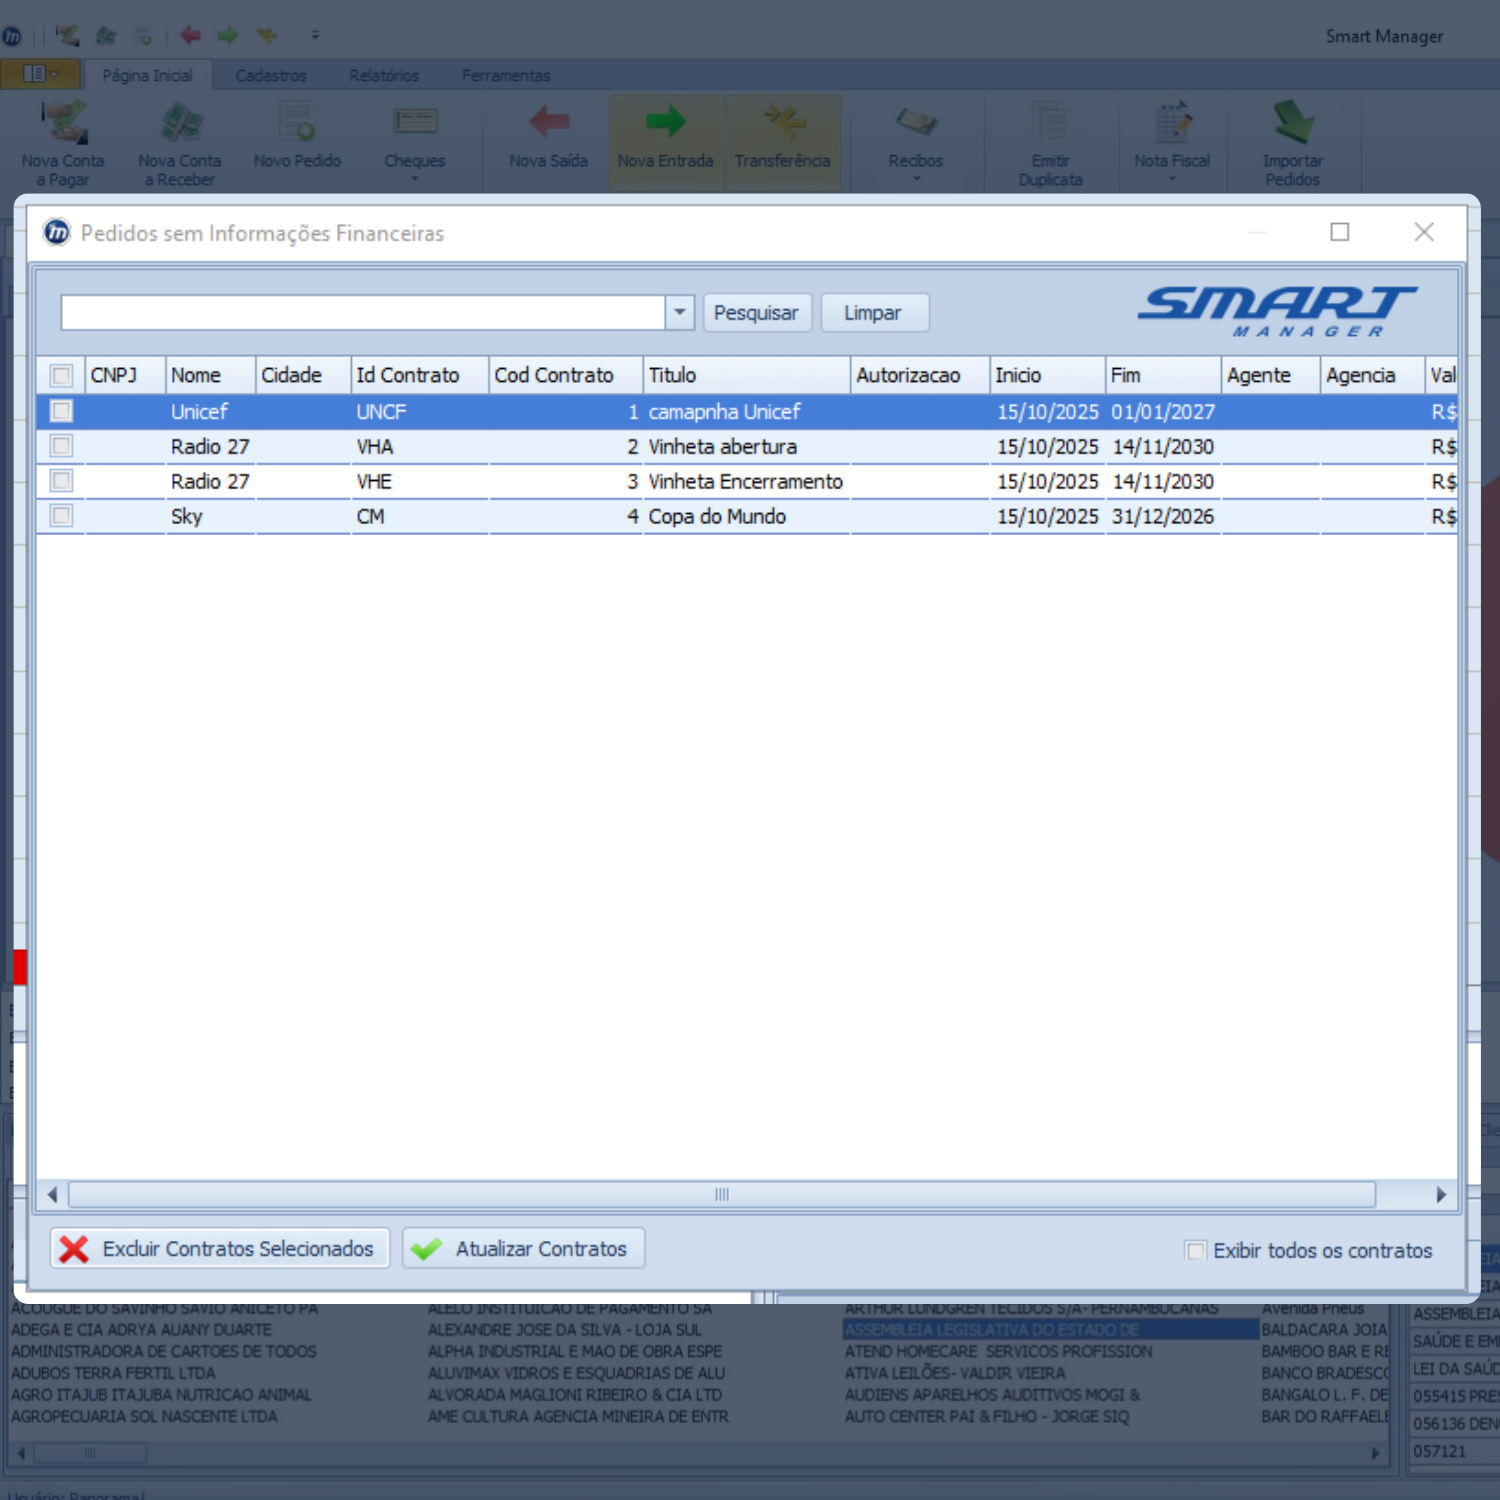Sort by the CNPJ column header
This screenshot has height=1500, width=1500.
pyautogui.click(x=125, y=375)
